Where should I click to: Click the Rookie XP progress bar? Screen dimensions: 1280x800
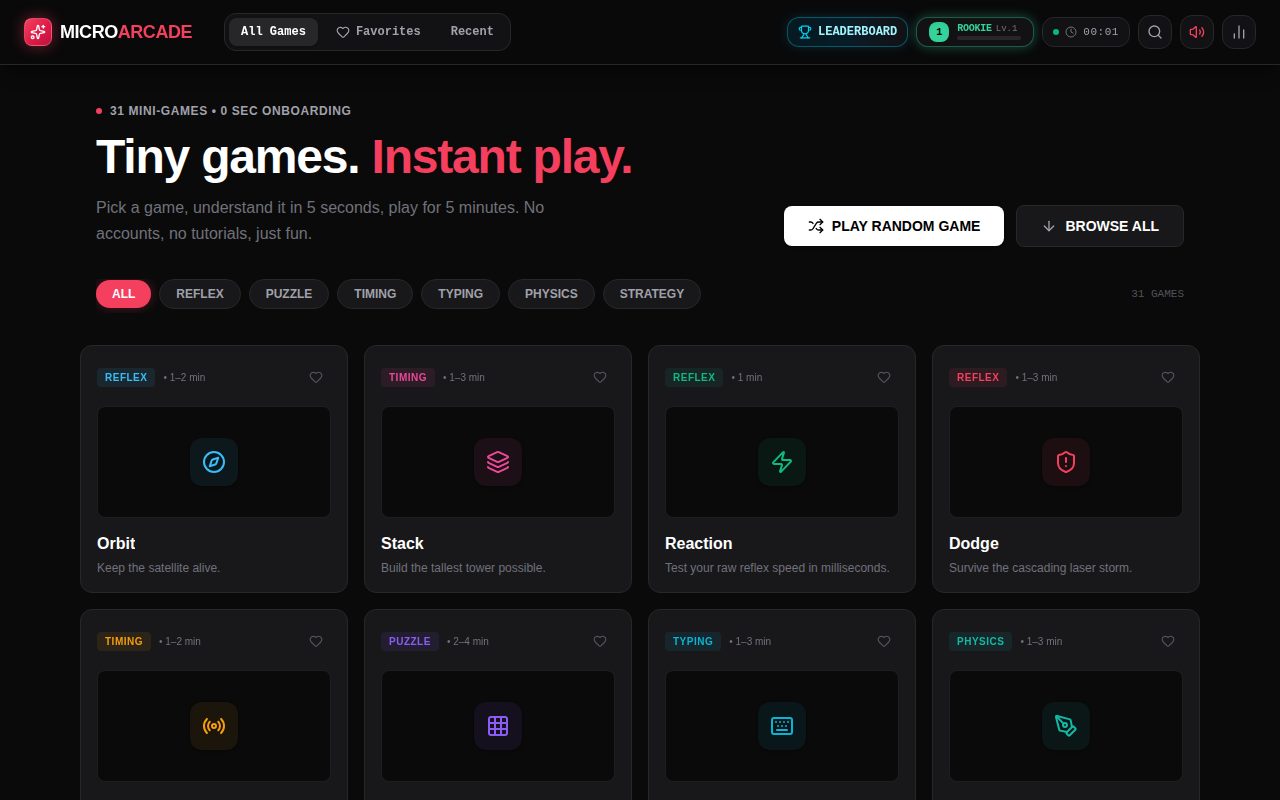(989, 38)
